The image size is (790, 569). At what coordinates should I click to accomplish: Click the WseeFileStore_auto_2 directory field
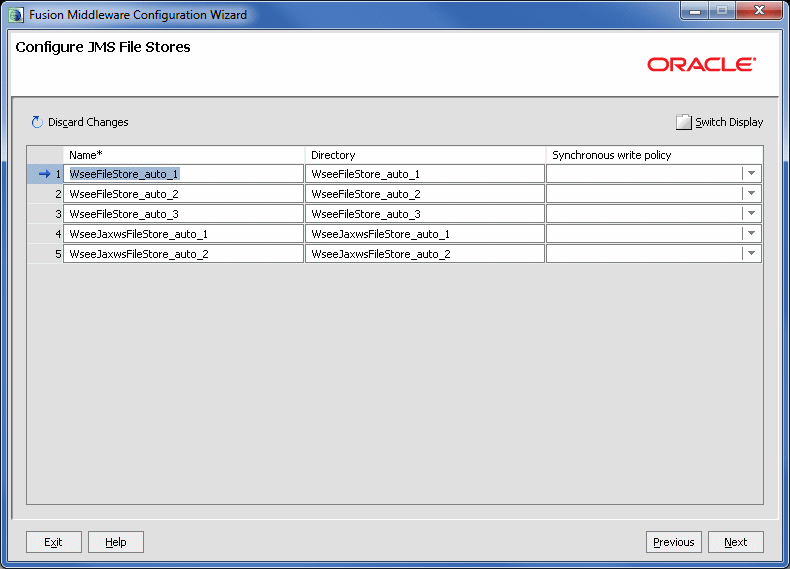pyautogui.click(x=424, y=194)
